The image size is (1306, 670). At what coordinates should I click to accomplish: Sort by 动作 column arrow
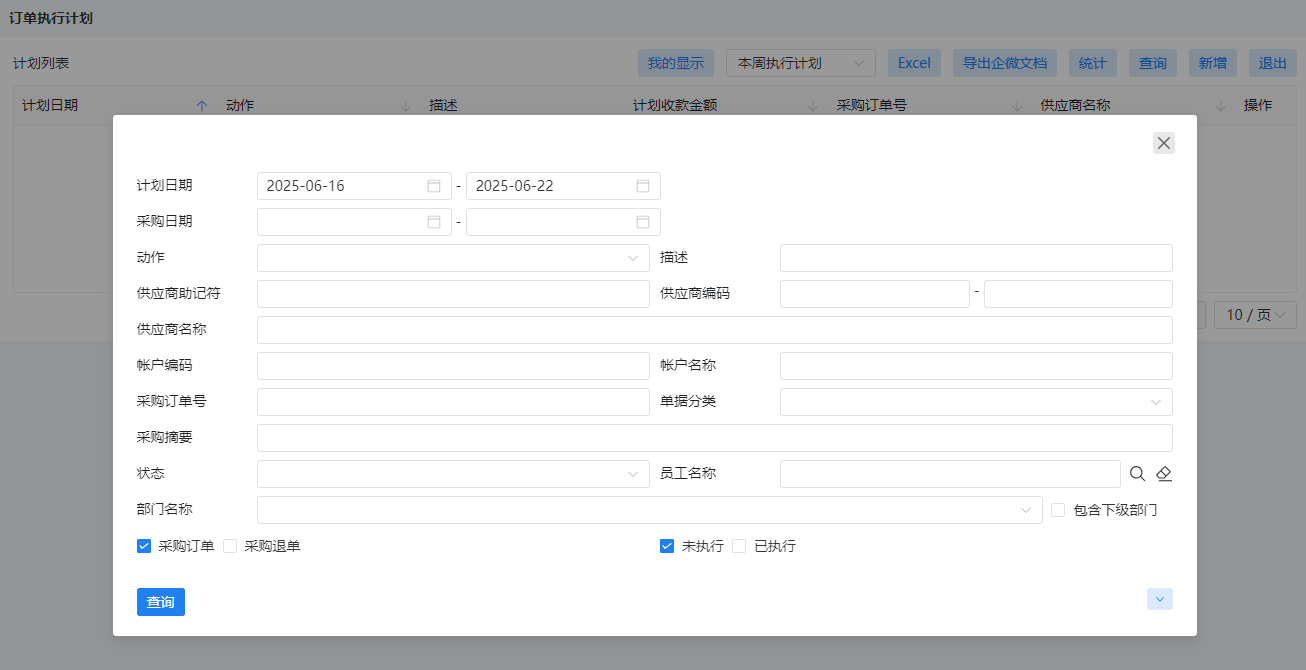[406, 105]
